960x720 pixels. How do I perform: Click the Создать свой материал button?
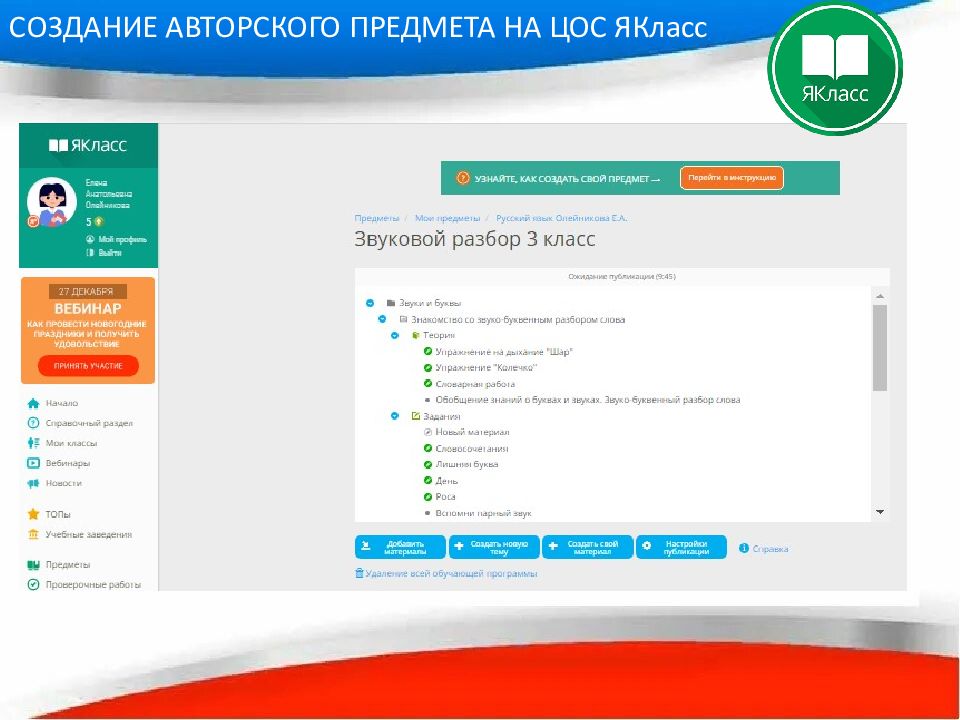point(587,547)
